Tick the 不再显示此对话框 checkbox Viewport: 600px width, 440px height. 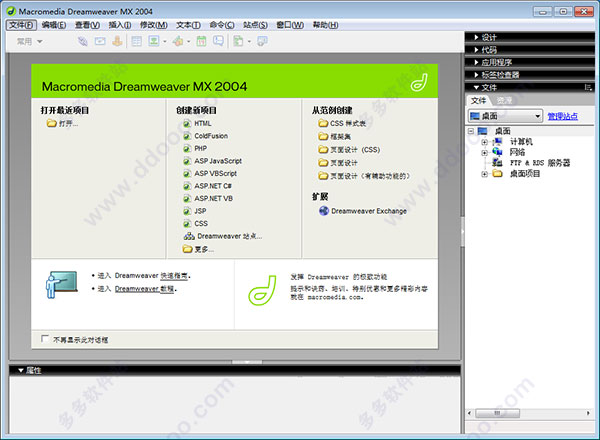(45, 339)
